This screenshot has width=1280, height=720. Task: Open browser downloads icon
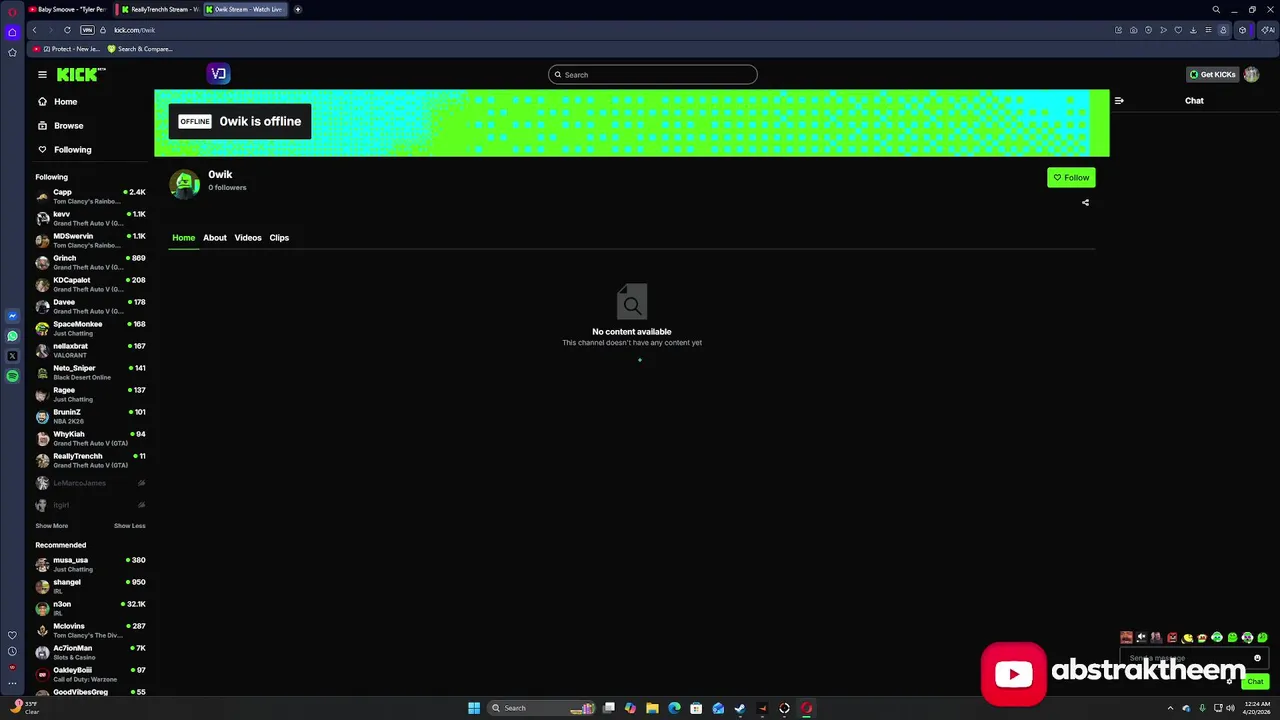(x=1193, y=30)
